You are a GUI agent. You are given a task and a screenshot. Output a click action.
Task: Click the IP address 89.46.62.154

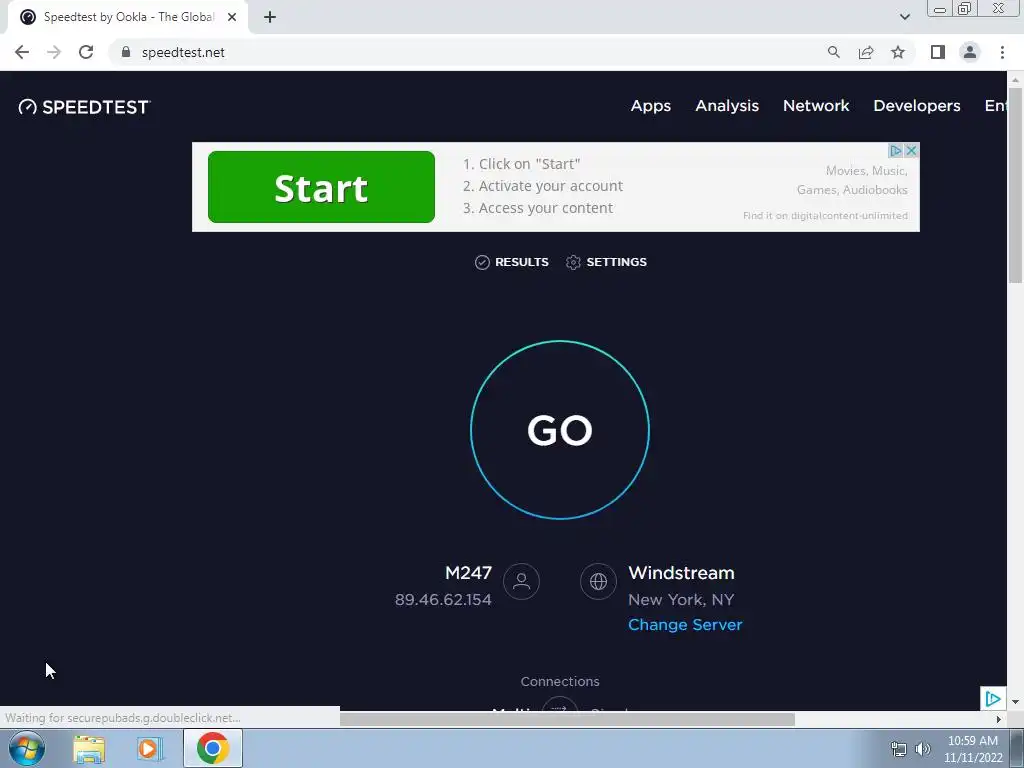[443, 600]
